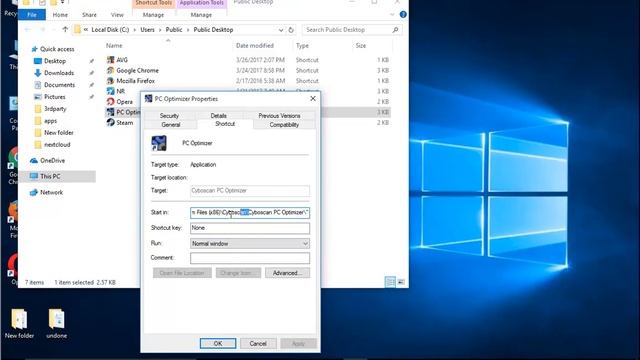The height and width of the screenshot is (360, 640).
Task: Select the undone folder on desktop
Action: 56,324
